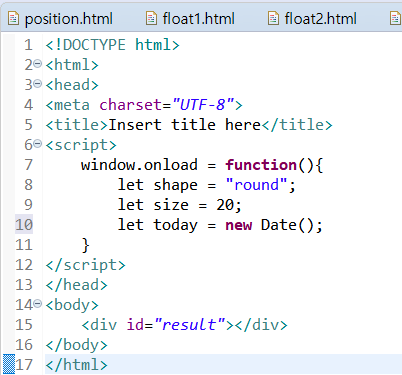
Task: Click line number 17 in the gutter
Action: (24, 365)
